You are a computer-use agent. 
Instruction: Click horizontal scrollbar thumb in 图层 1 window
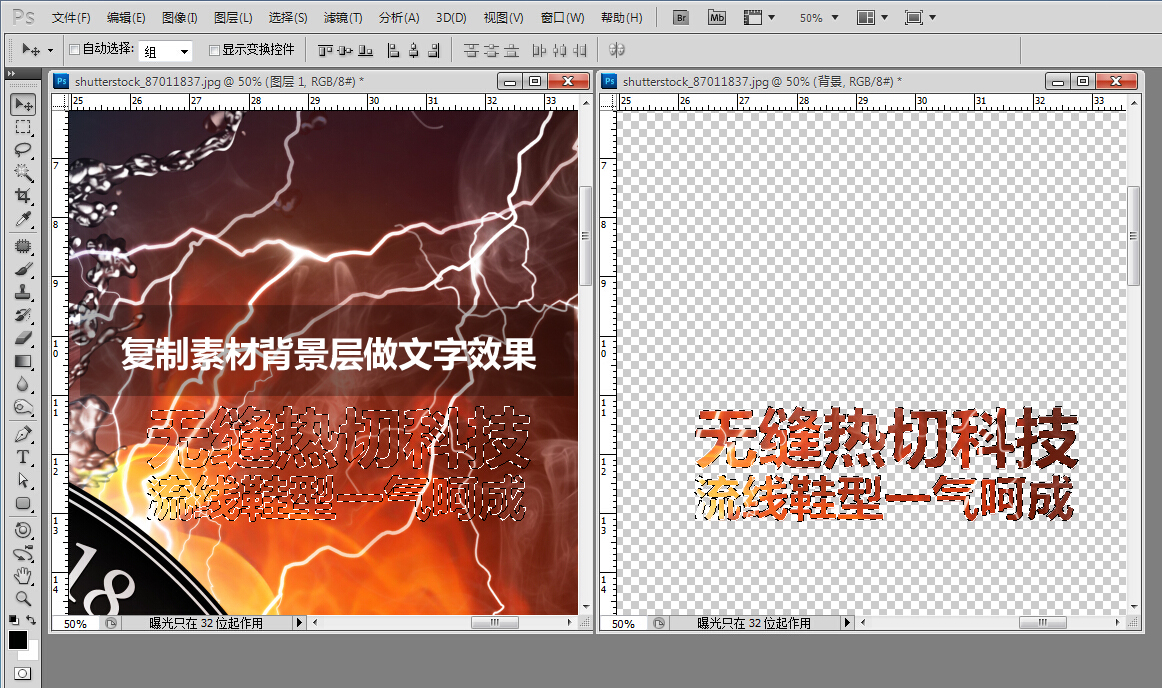tap(494, 623)
